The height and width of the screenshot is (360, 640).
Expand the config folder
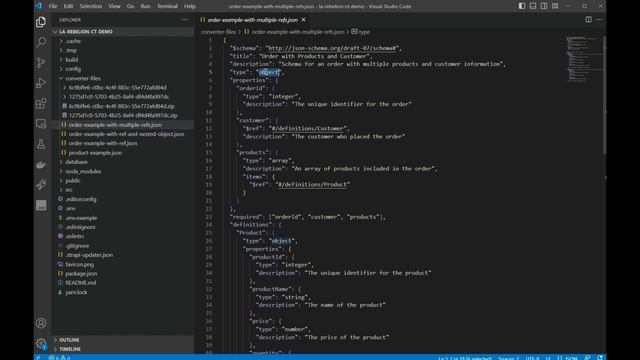tap(123, 69)
